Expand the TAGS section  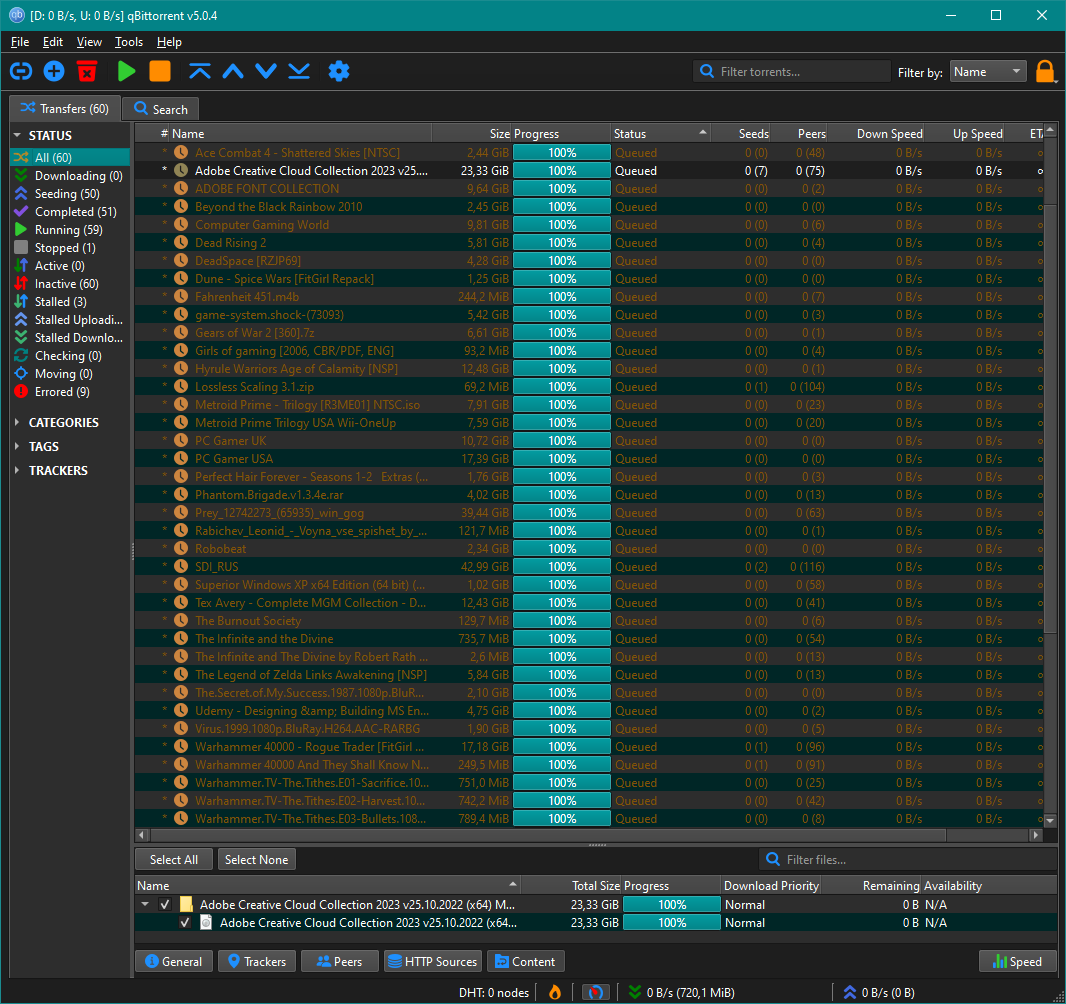coord(17,447)
